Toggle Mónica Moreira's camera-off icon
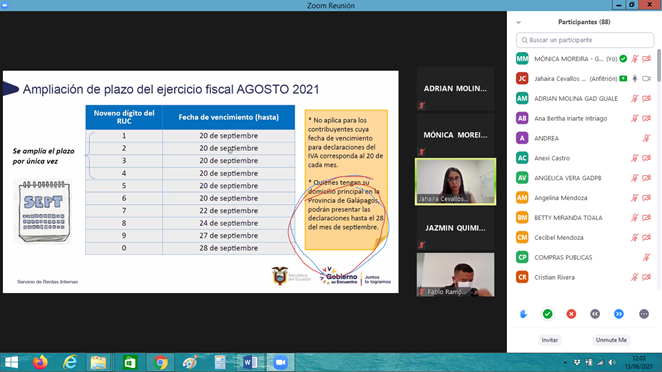662x372 pixels. [x=646, y=59]
